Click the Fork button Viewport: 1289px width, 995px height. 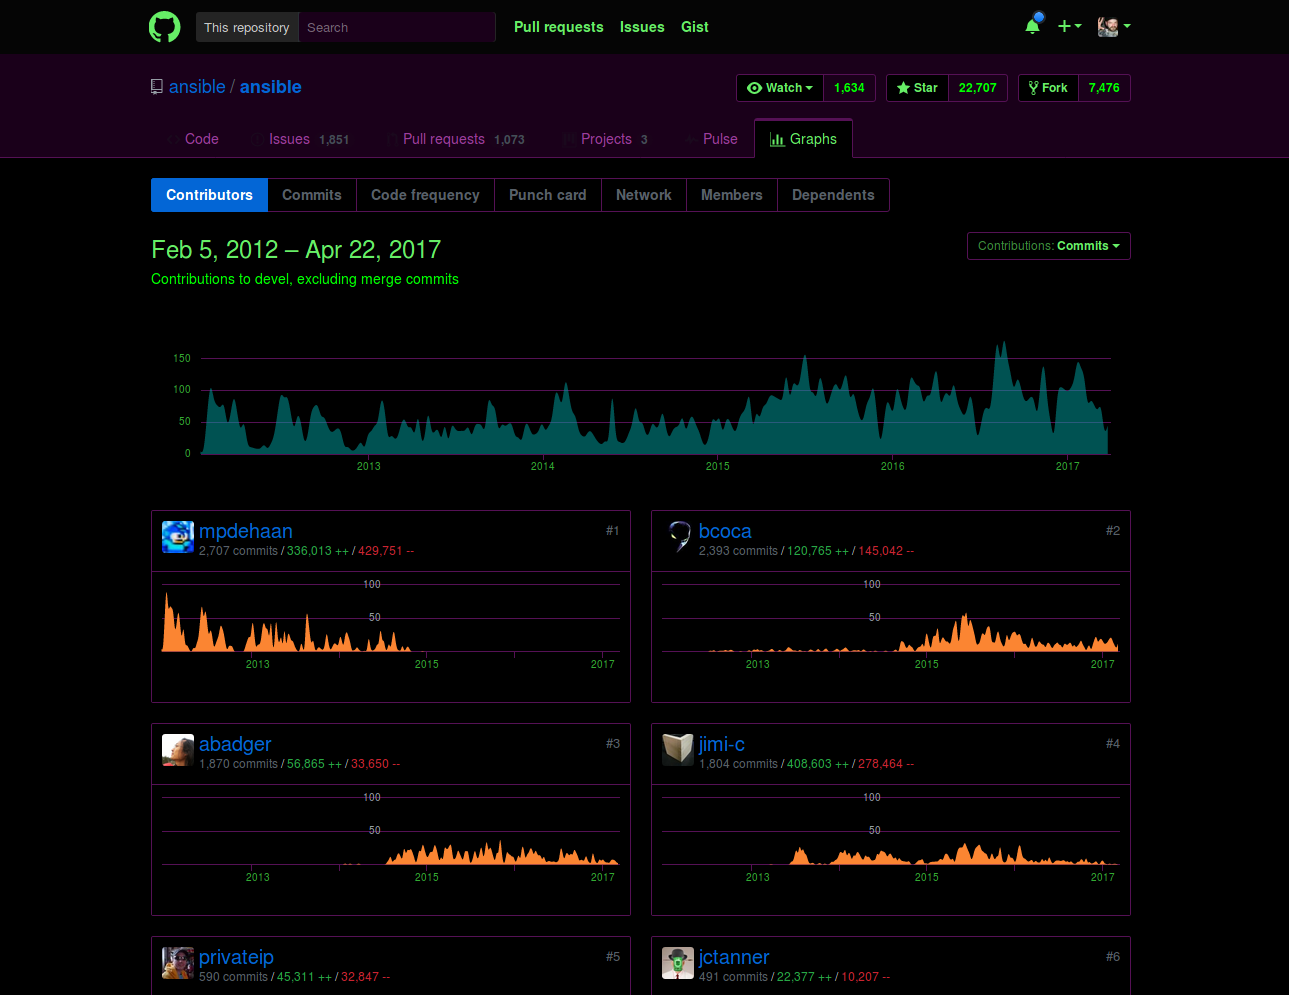point(1048,88)
